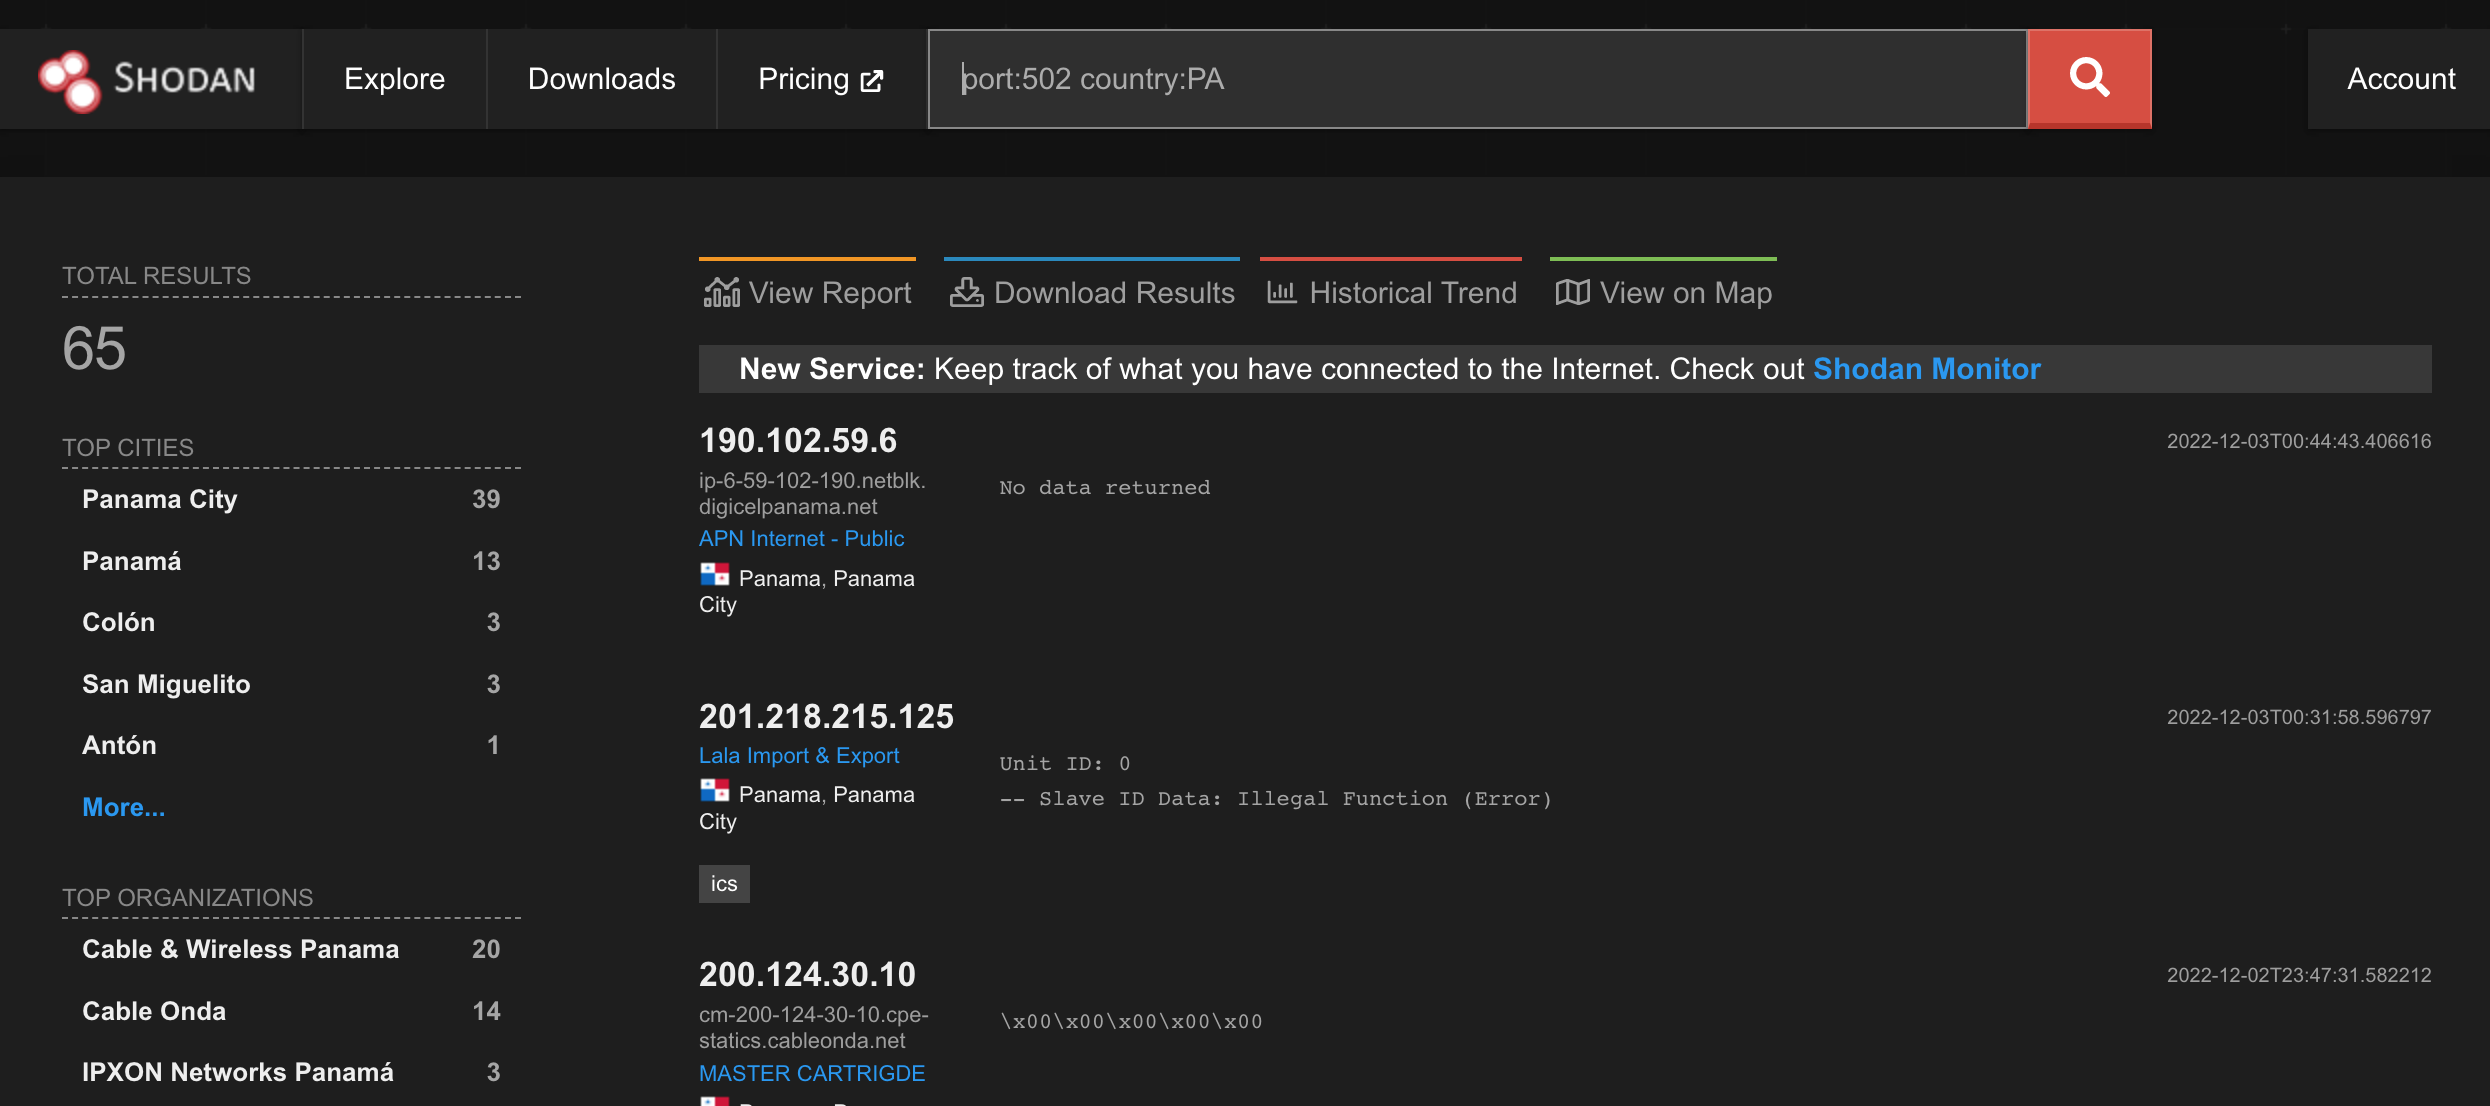Click the View on Map icon
The image size is (2490, 1106).
1572,293
